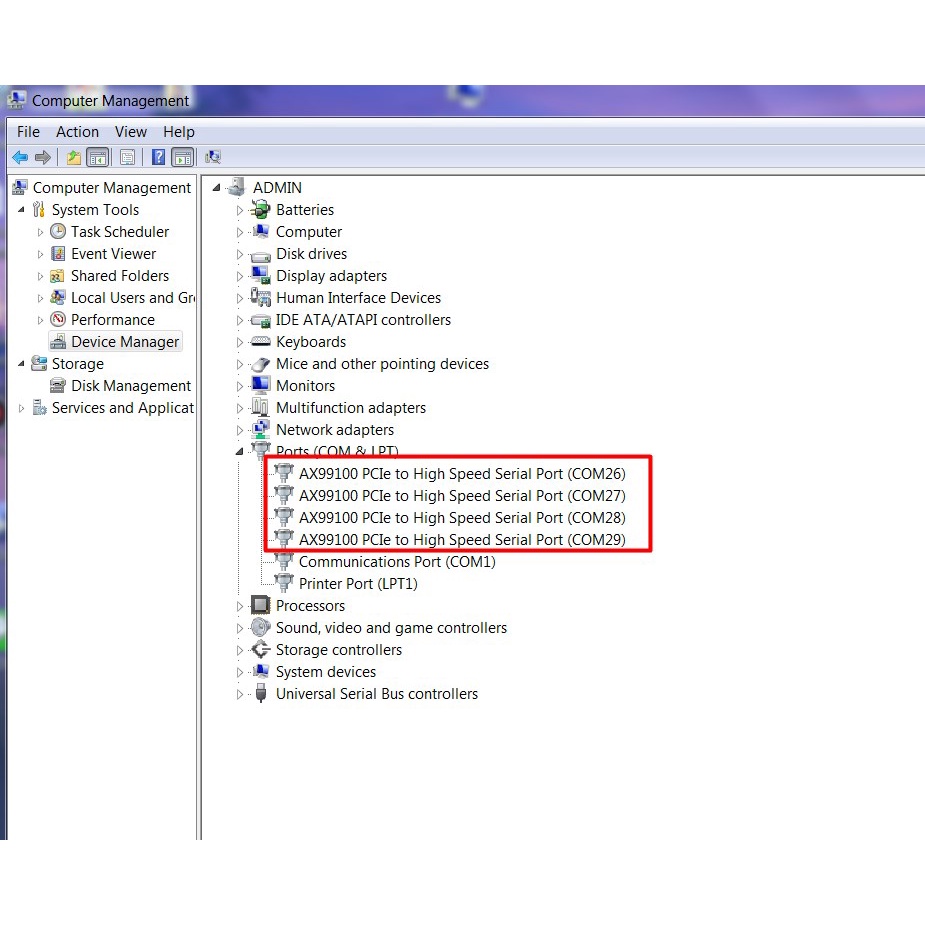Open the View menu
The image size is (925, 925).
coord(130,132)
